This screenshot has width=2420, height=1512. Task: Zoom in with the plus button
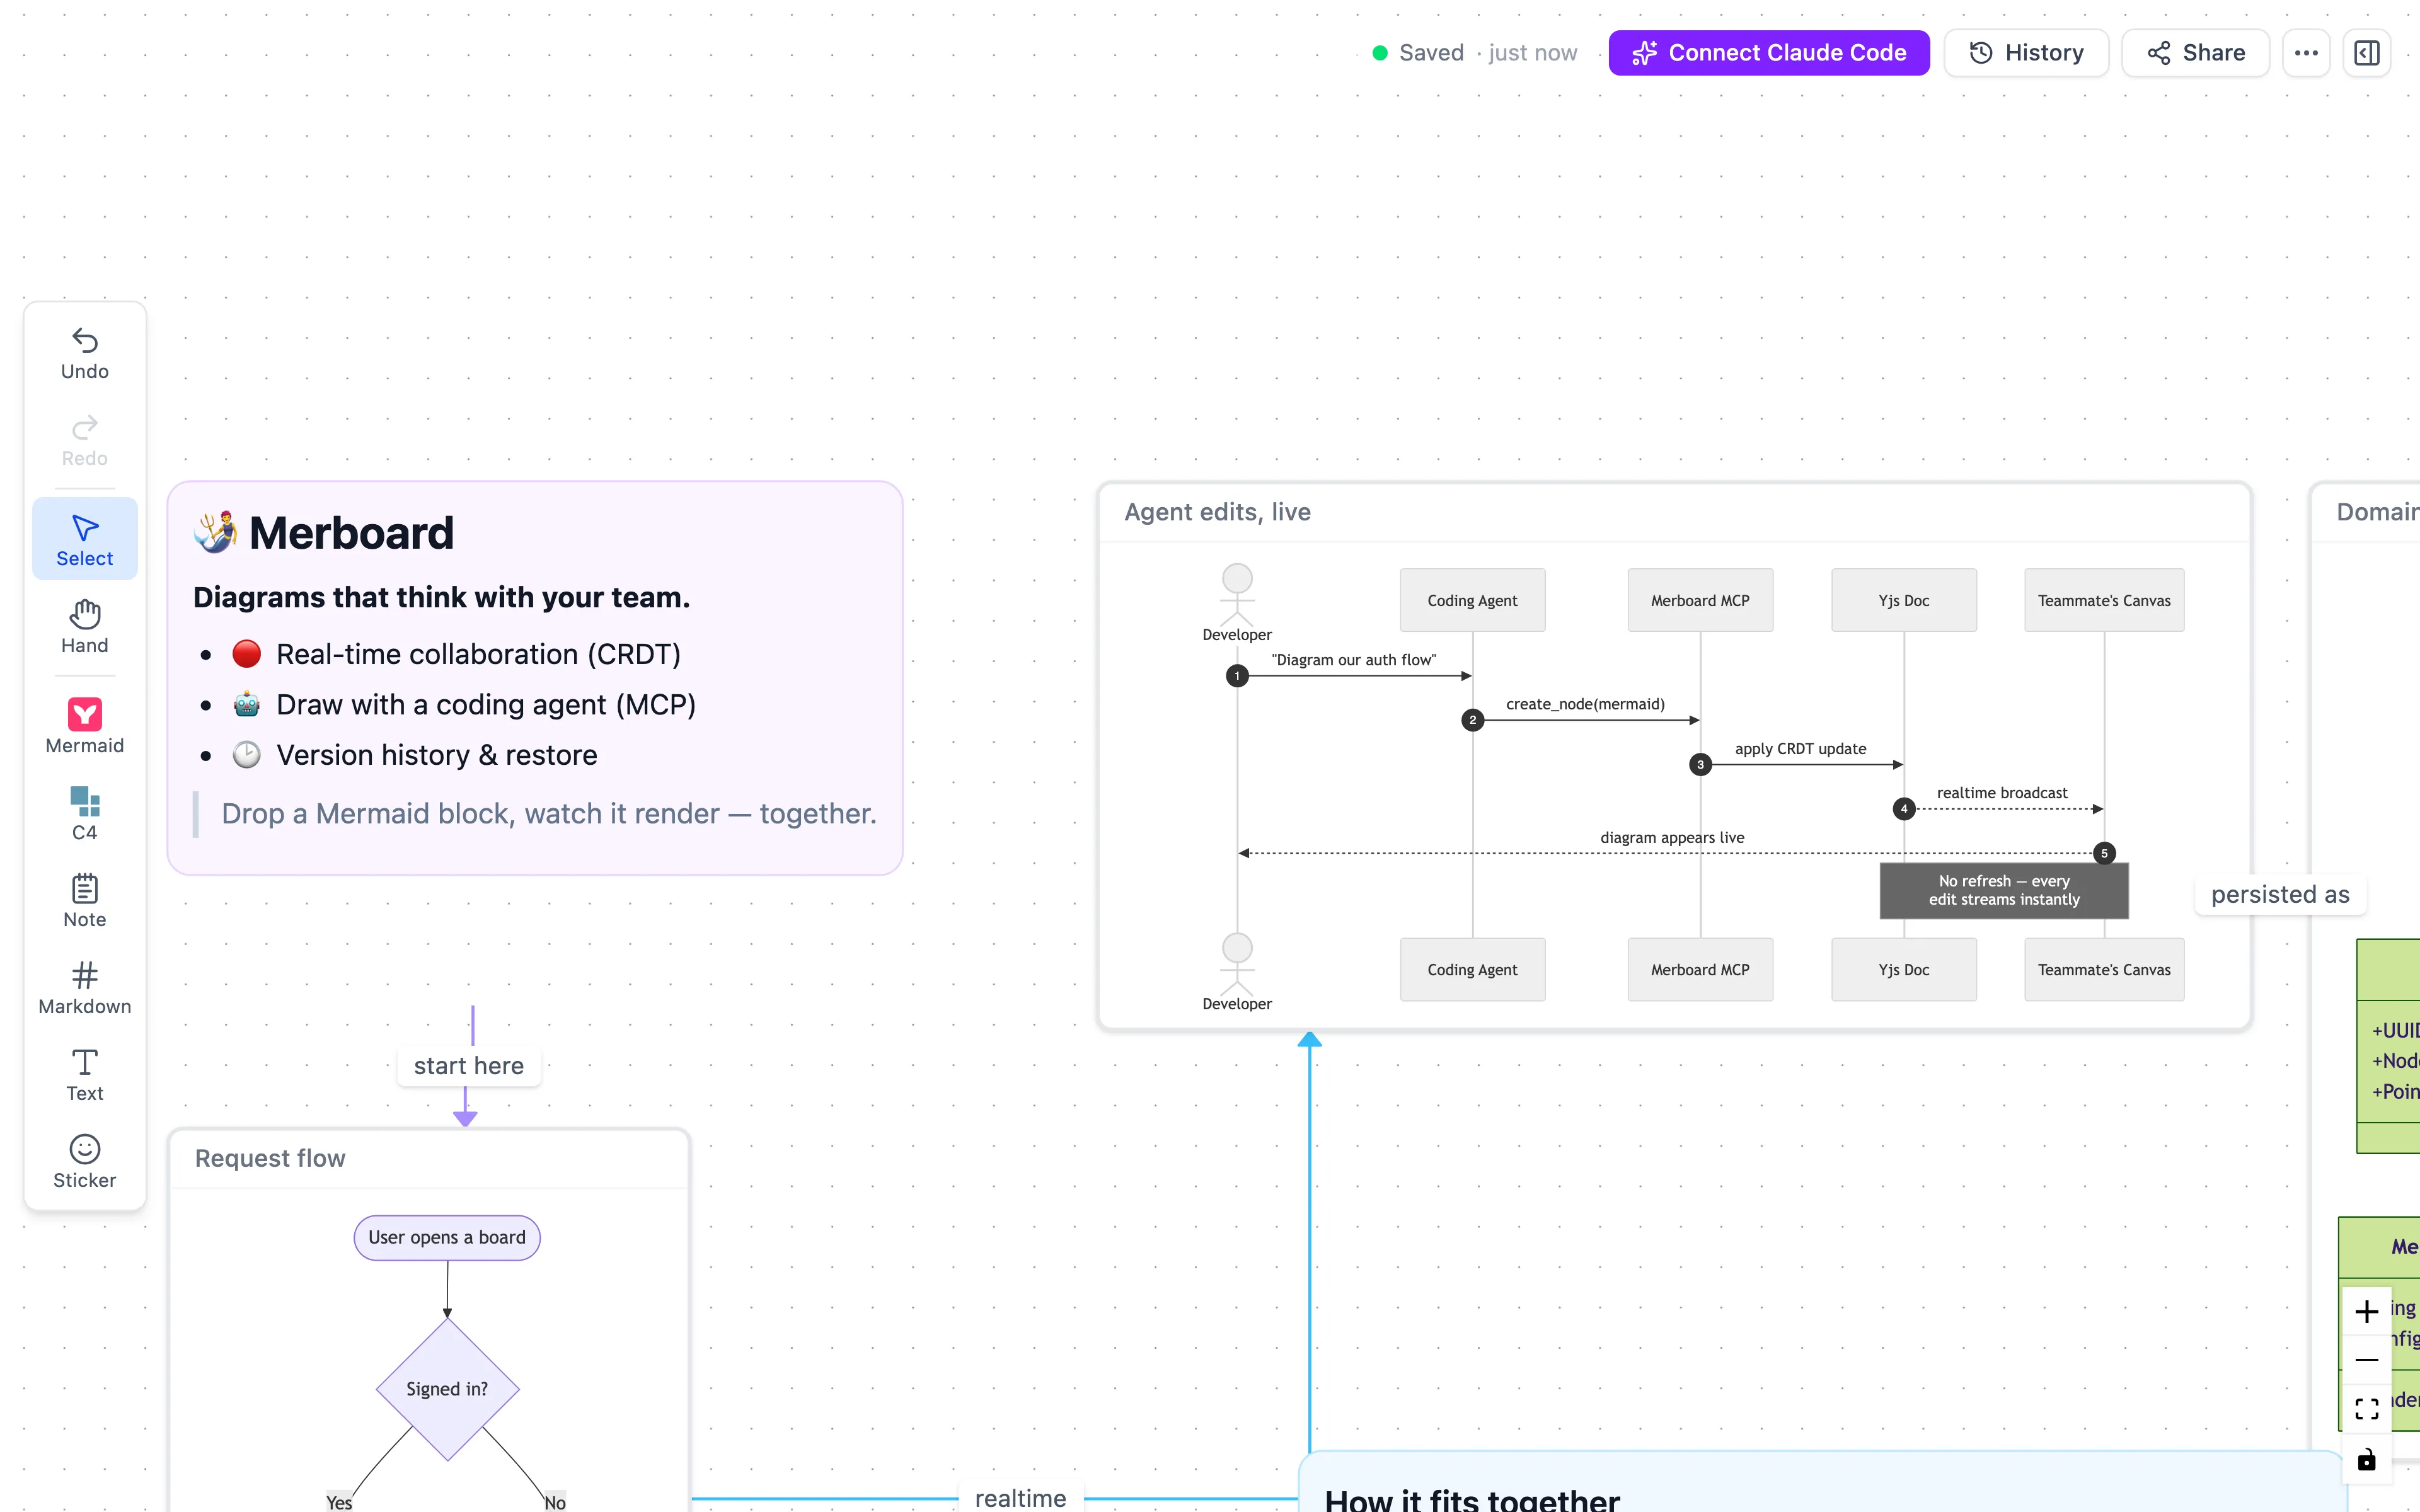pyautogui.click(x=2366, y=1311)
